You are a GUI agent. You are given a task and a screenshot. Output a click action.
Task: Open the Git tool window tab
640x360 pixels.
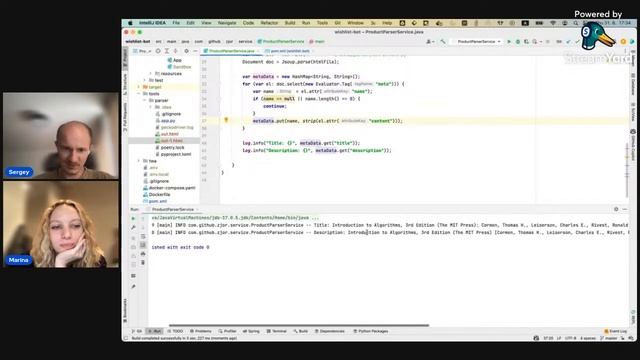[137, 331]
